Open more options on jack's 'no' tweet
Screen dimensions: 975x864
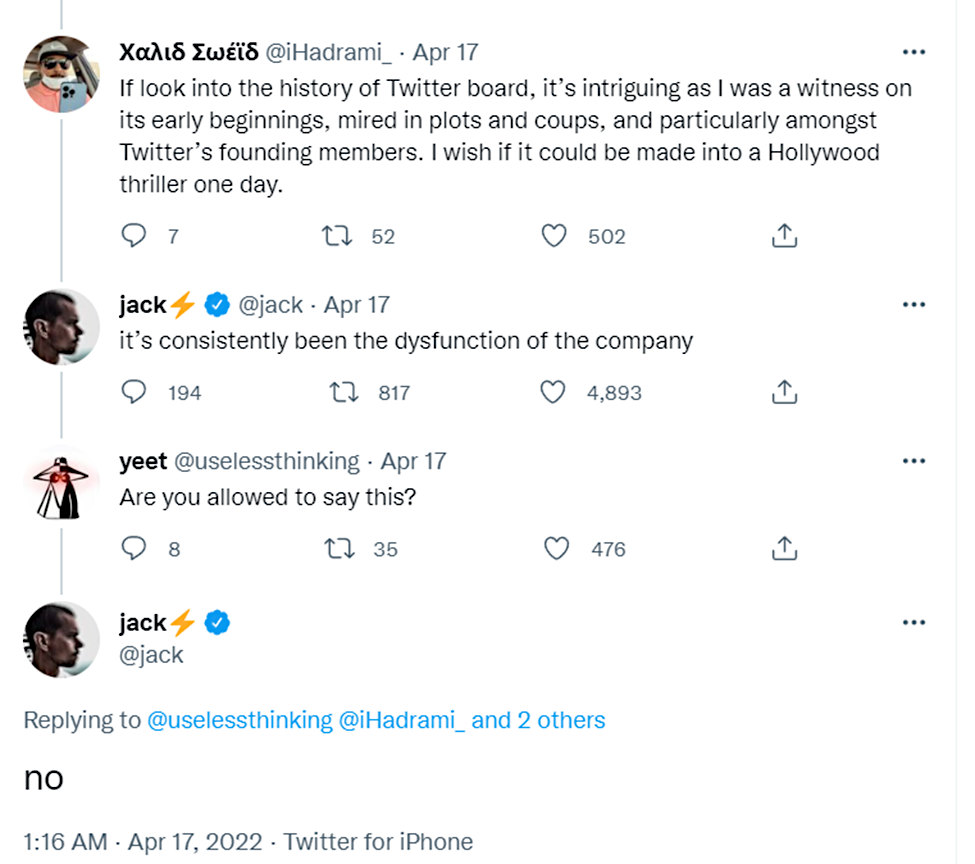click(913, 623)
